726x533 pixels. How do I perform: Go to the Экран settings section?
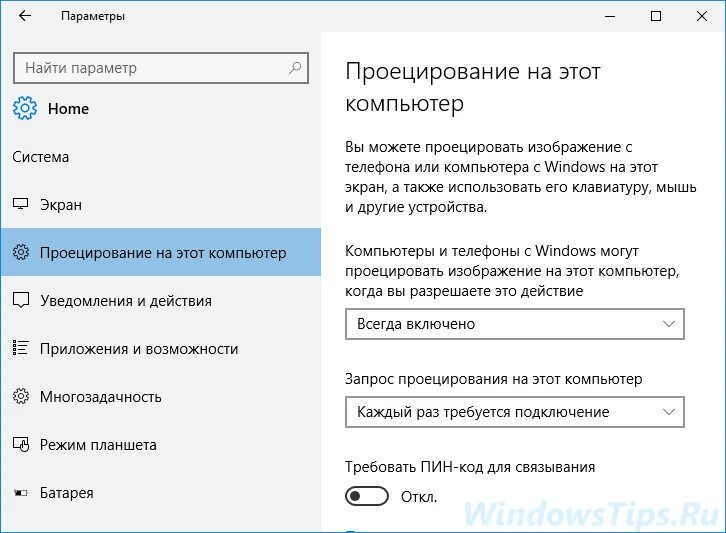click(61, 205)
